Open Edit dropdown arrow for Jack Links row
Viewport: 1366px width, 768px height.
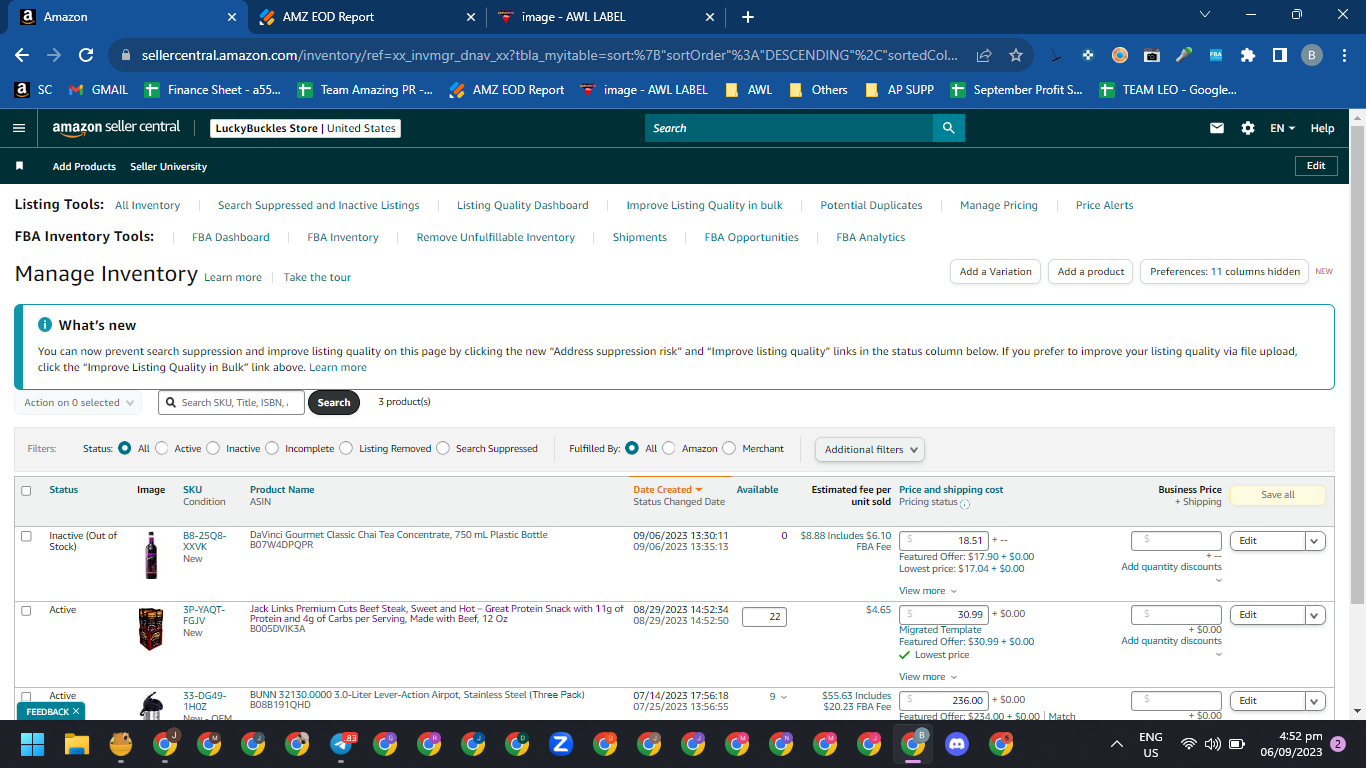point(1315,615)
